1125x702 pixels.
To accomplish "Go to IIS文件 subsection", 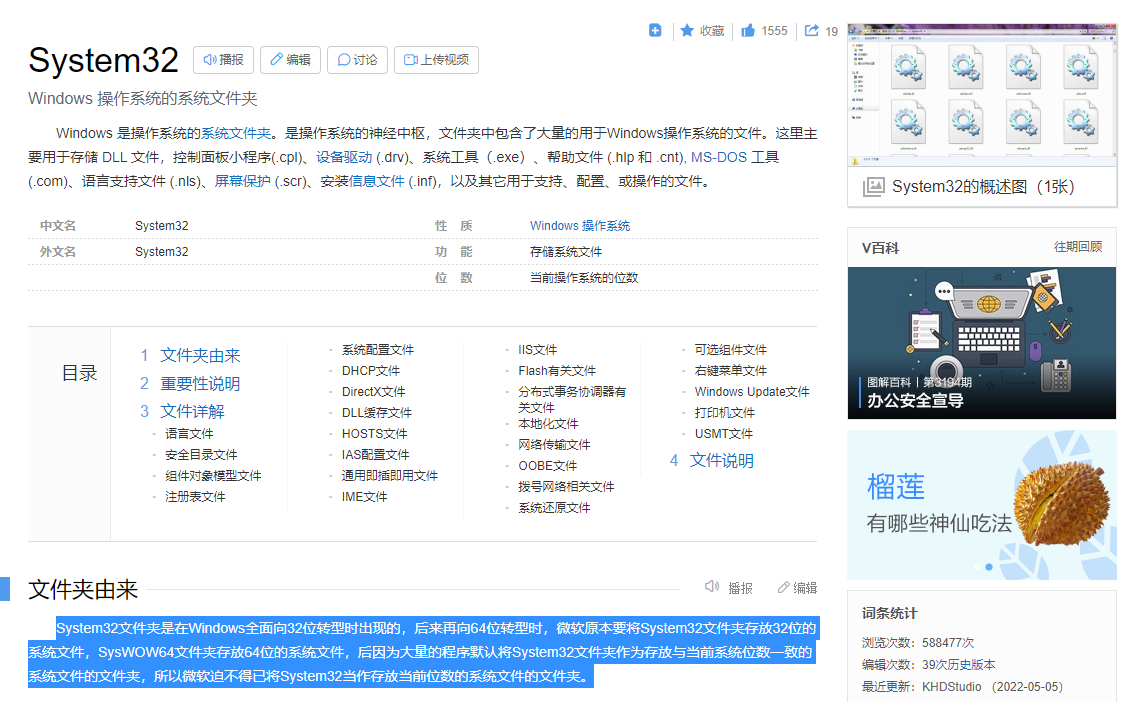I will 537,350.
